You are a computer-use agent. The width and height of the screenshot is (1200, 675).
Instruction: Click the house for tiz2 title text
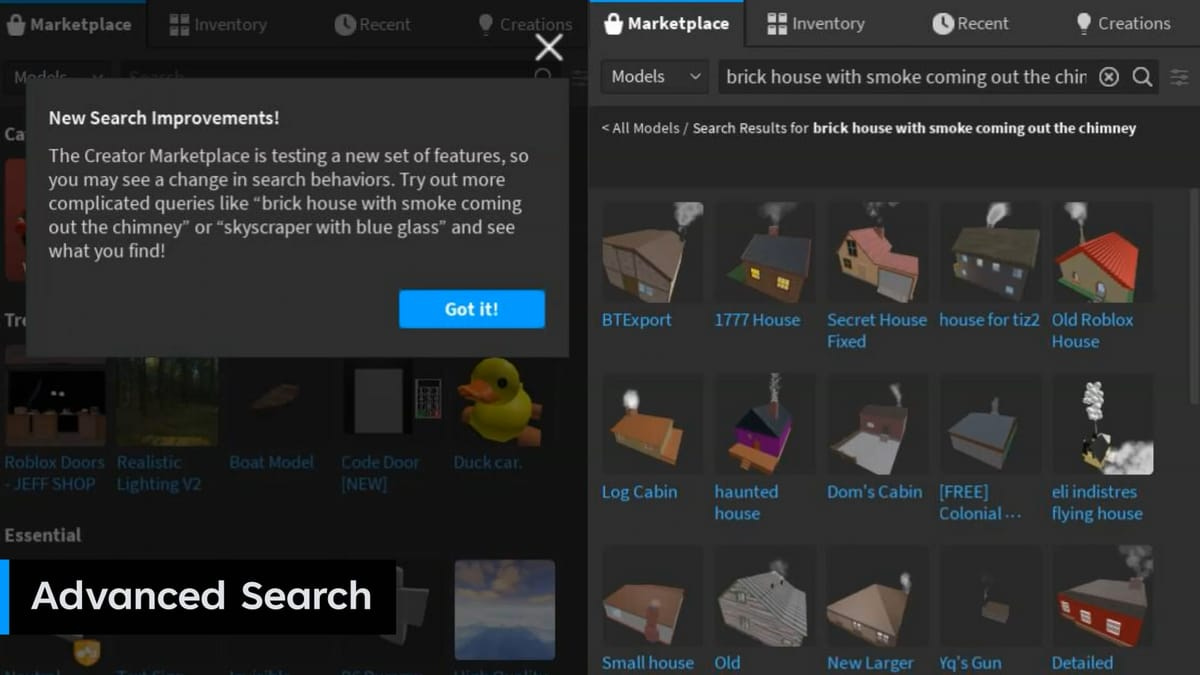(989, 320)
